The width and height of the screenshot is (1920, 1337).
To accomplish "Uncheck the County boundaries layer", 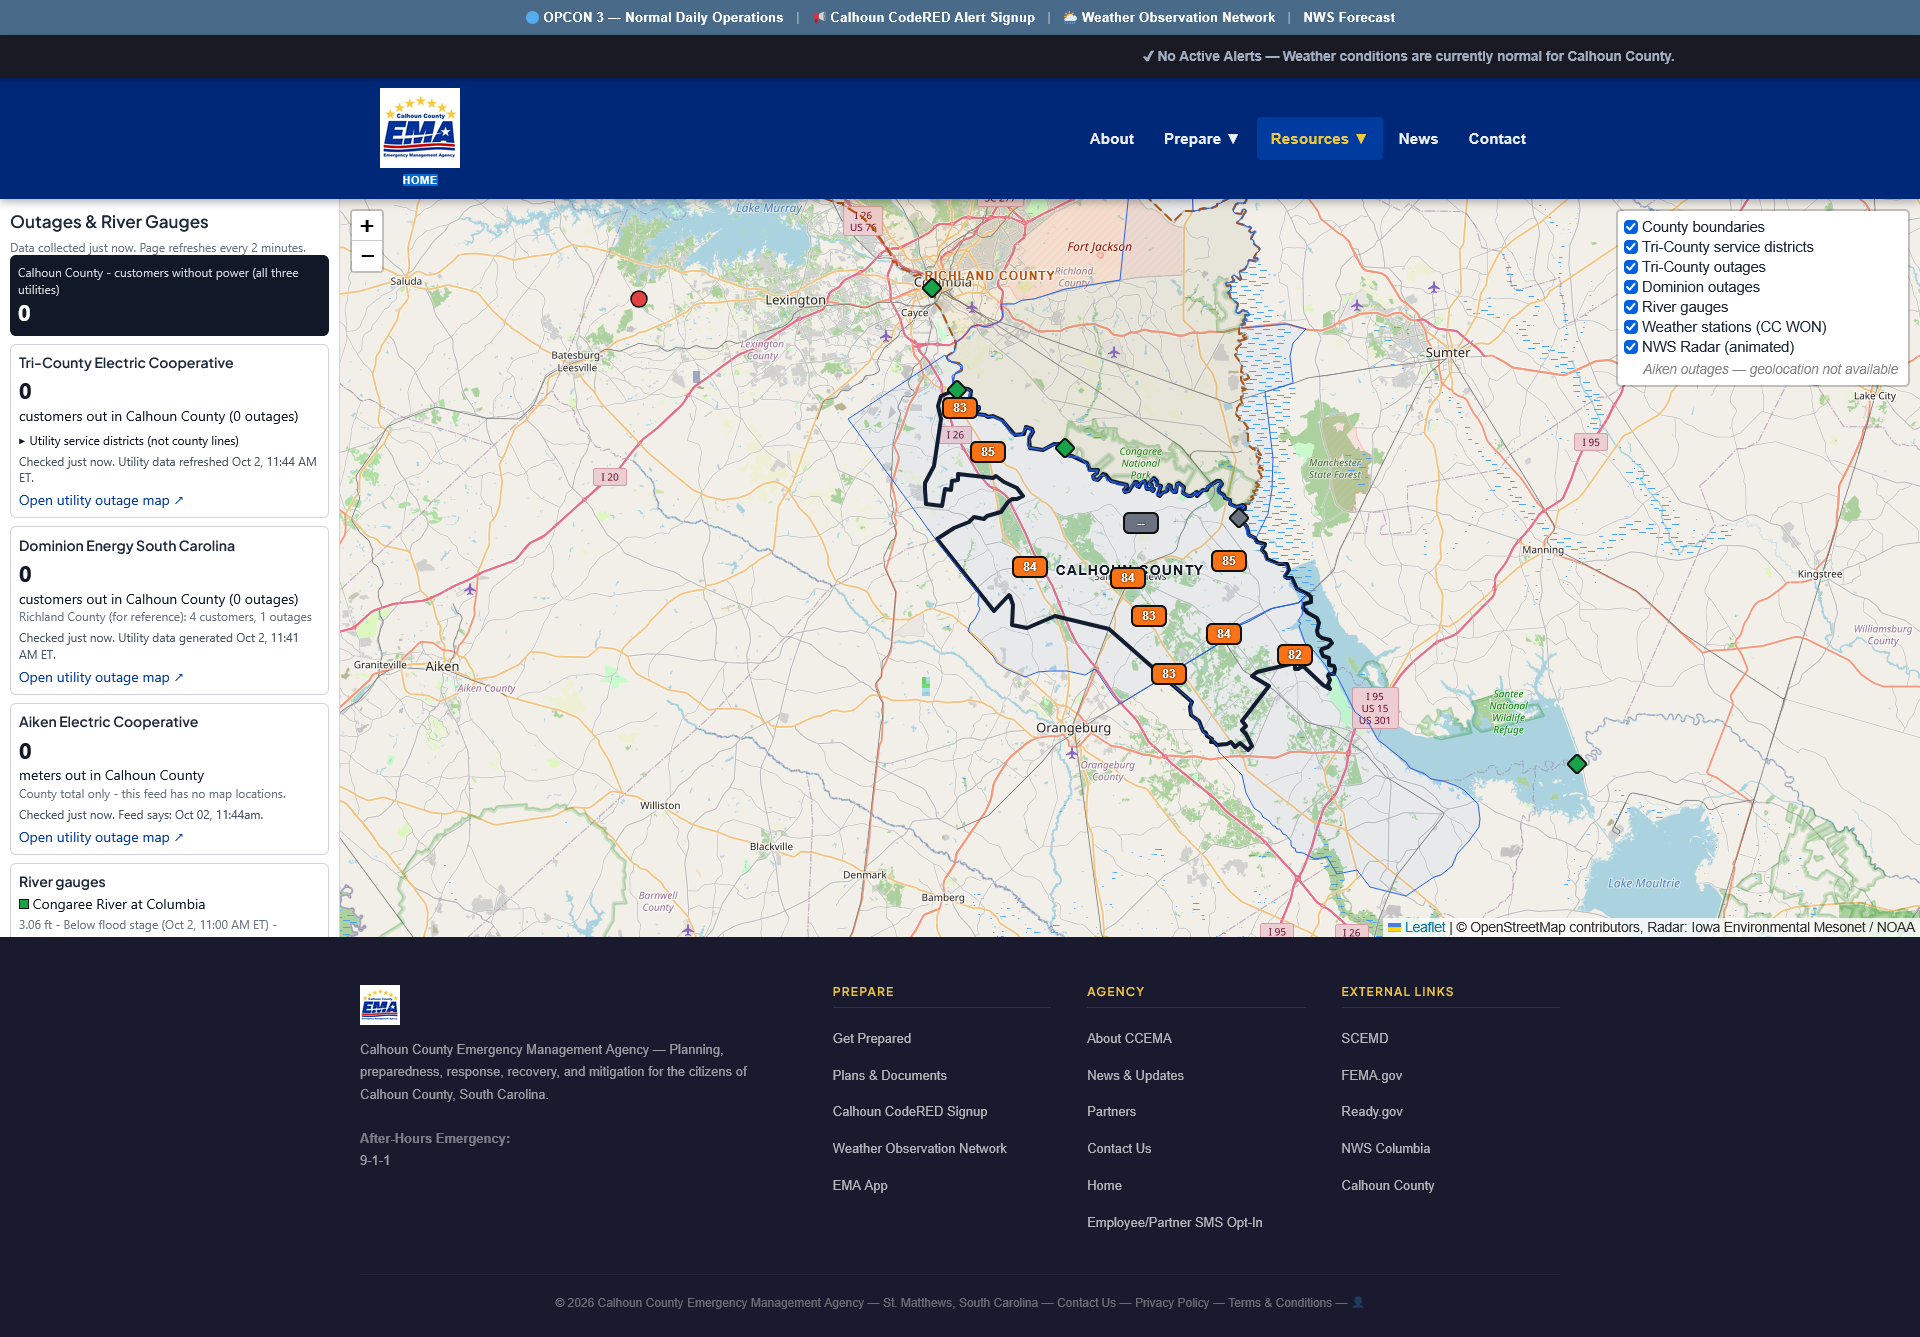I will pyautogui.click(x=1631, y=227).
